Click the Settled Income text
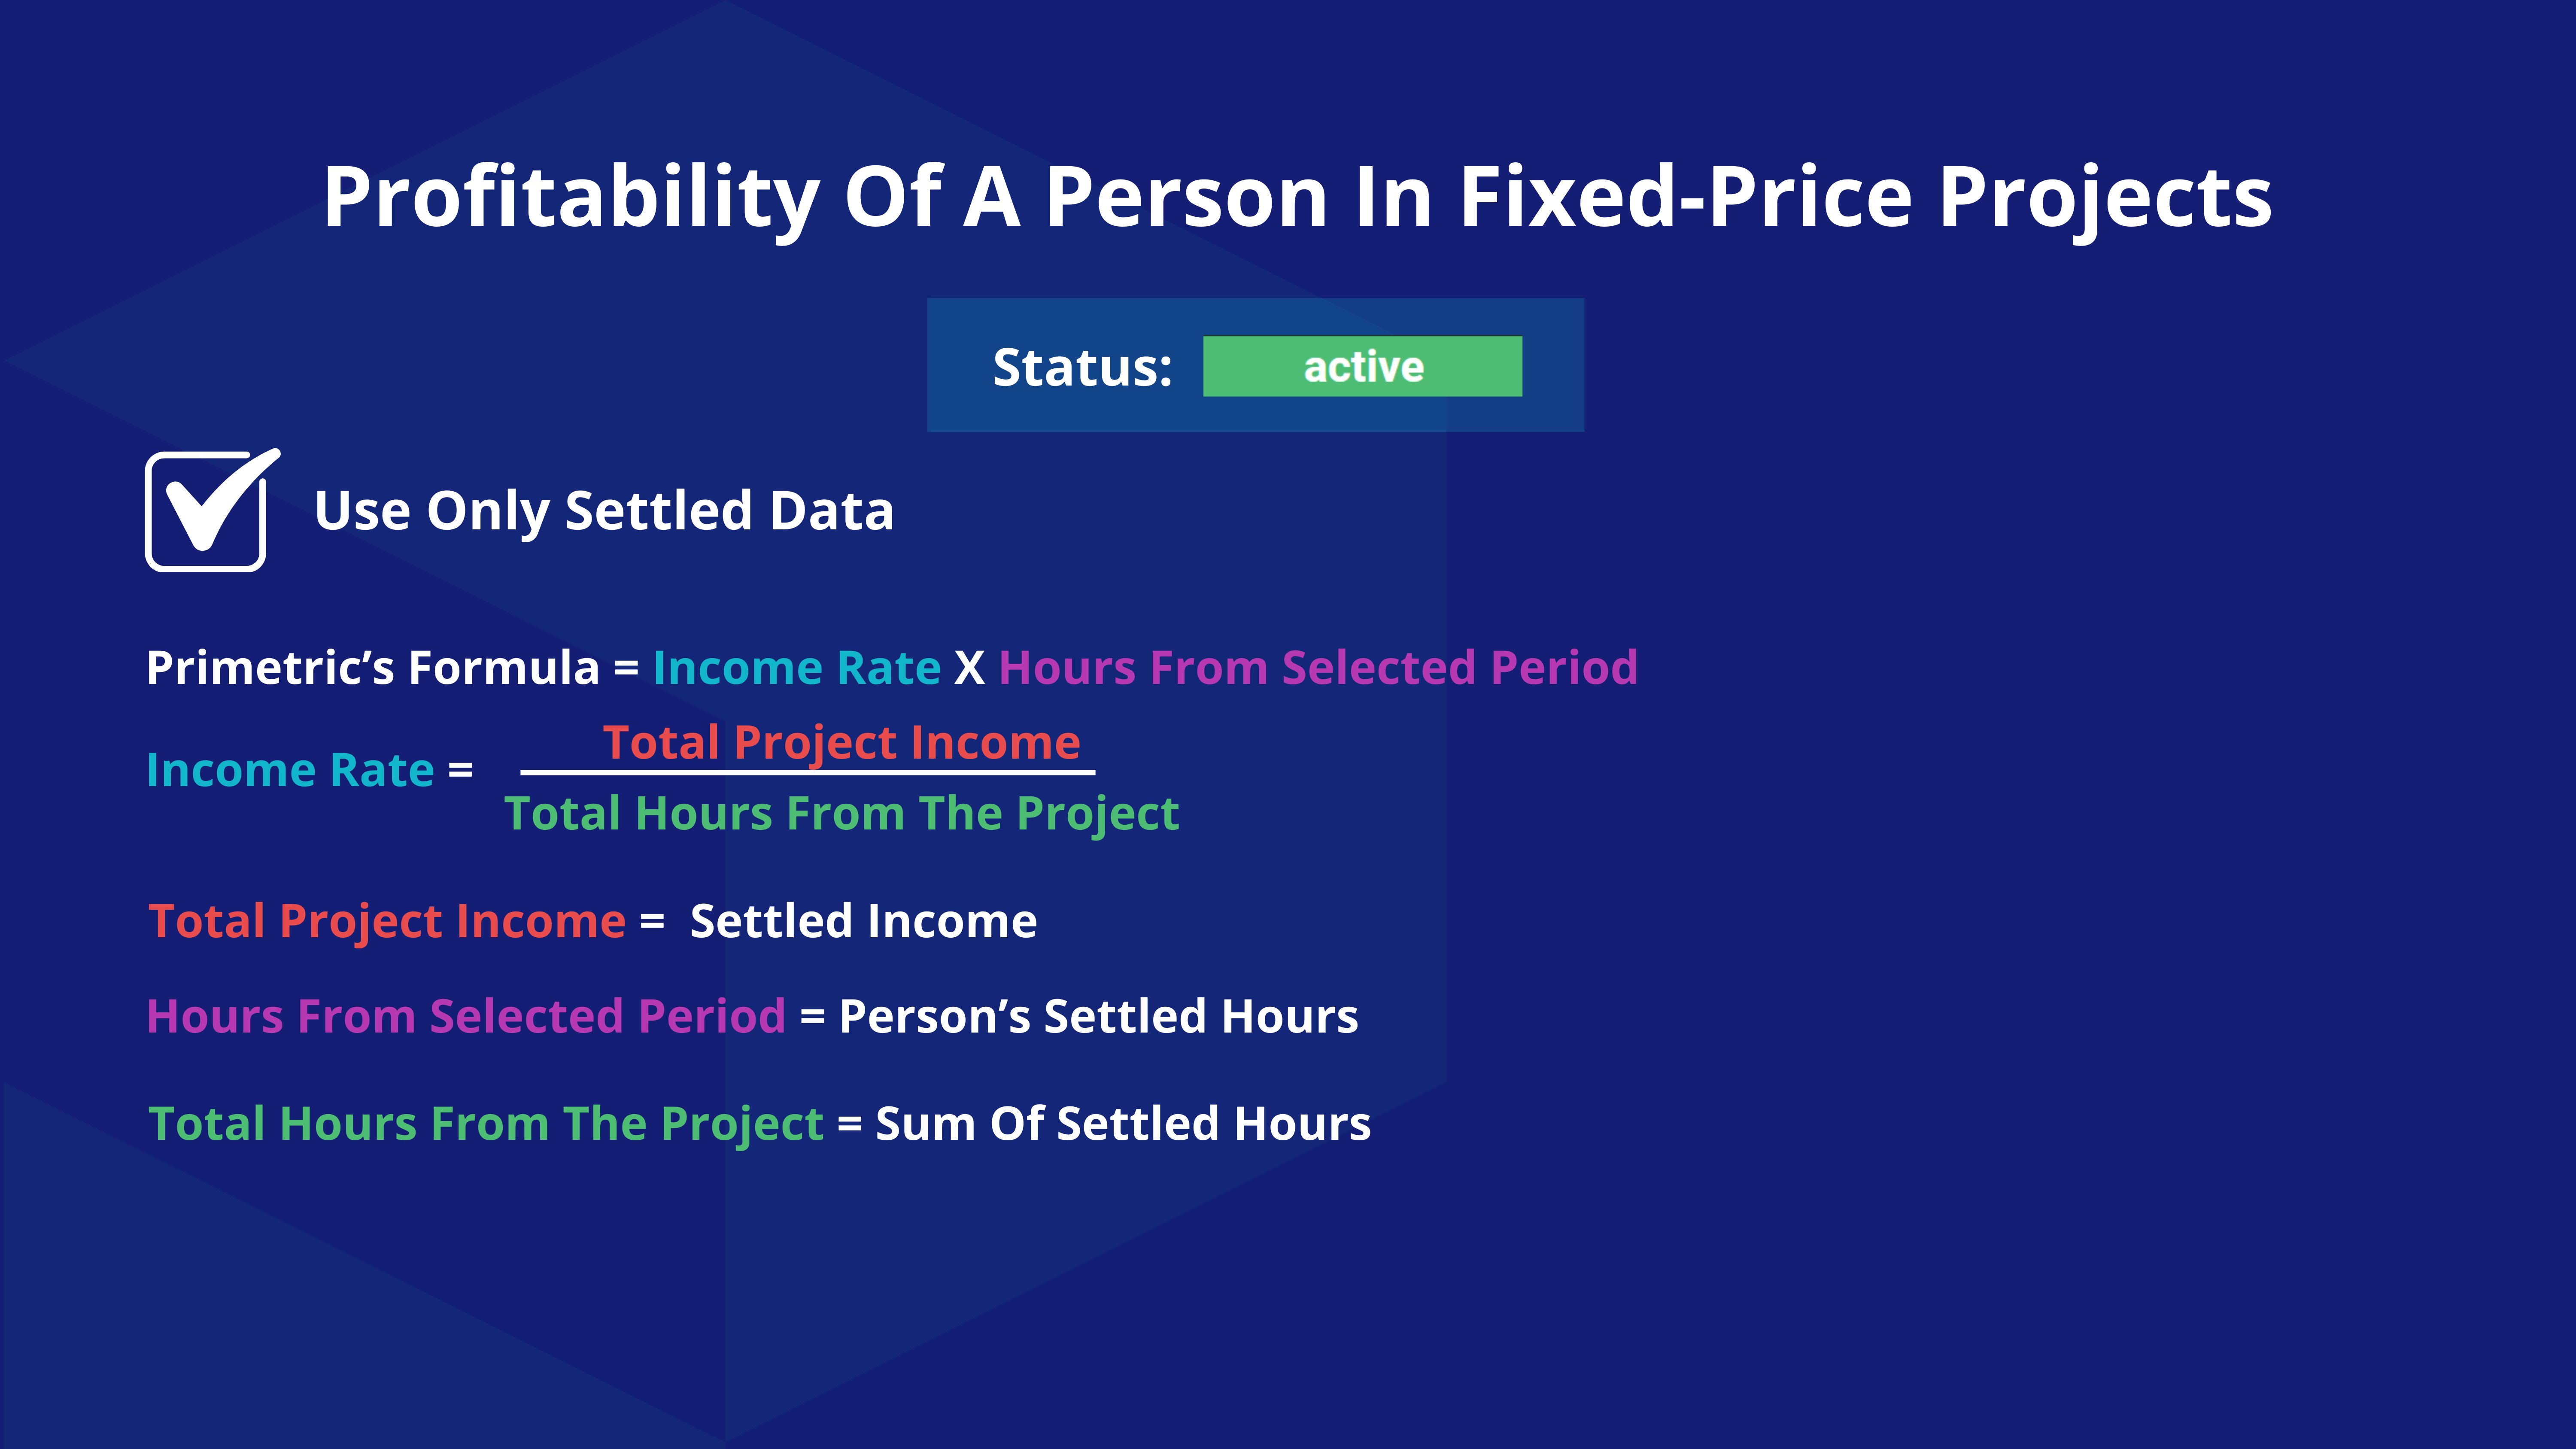Viewport: 2576px width, 1449px height. point(864,921)
